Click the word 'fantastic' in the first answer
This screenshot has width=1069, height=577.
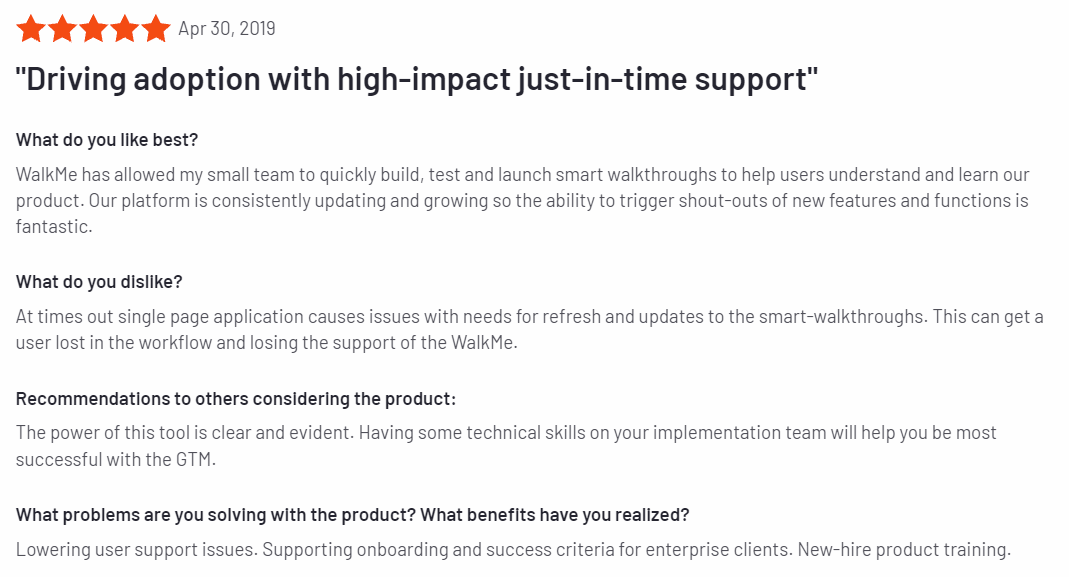coord(52,227)
